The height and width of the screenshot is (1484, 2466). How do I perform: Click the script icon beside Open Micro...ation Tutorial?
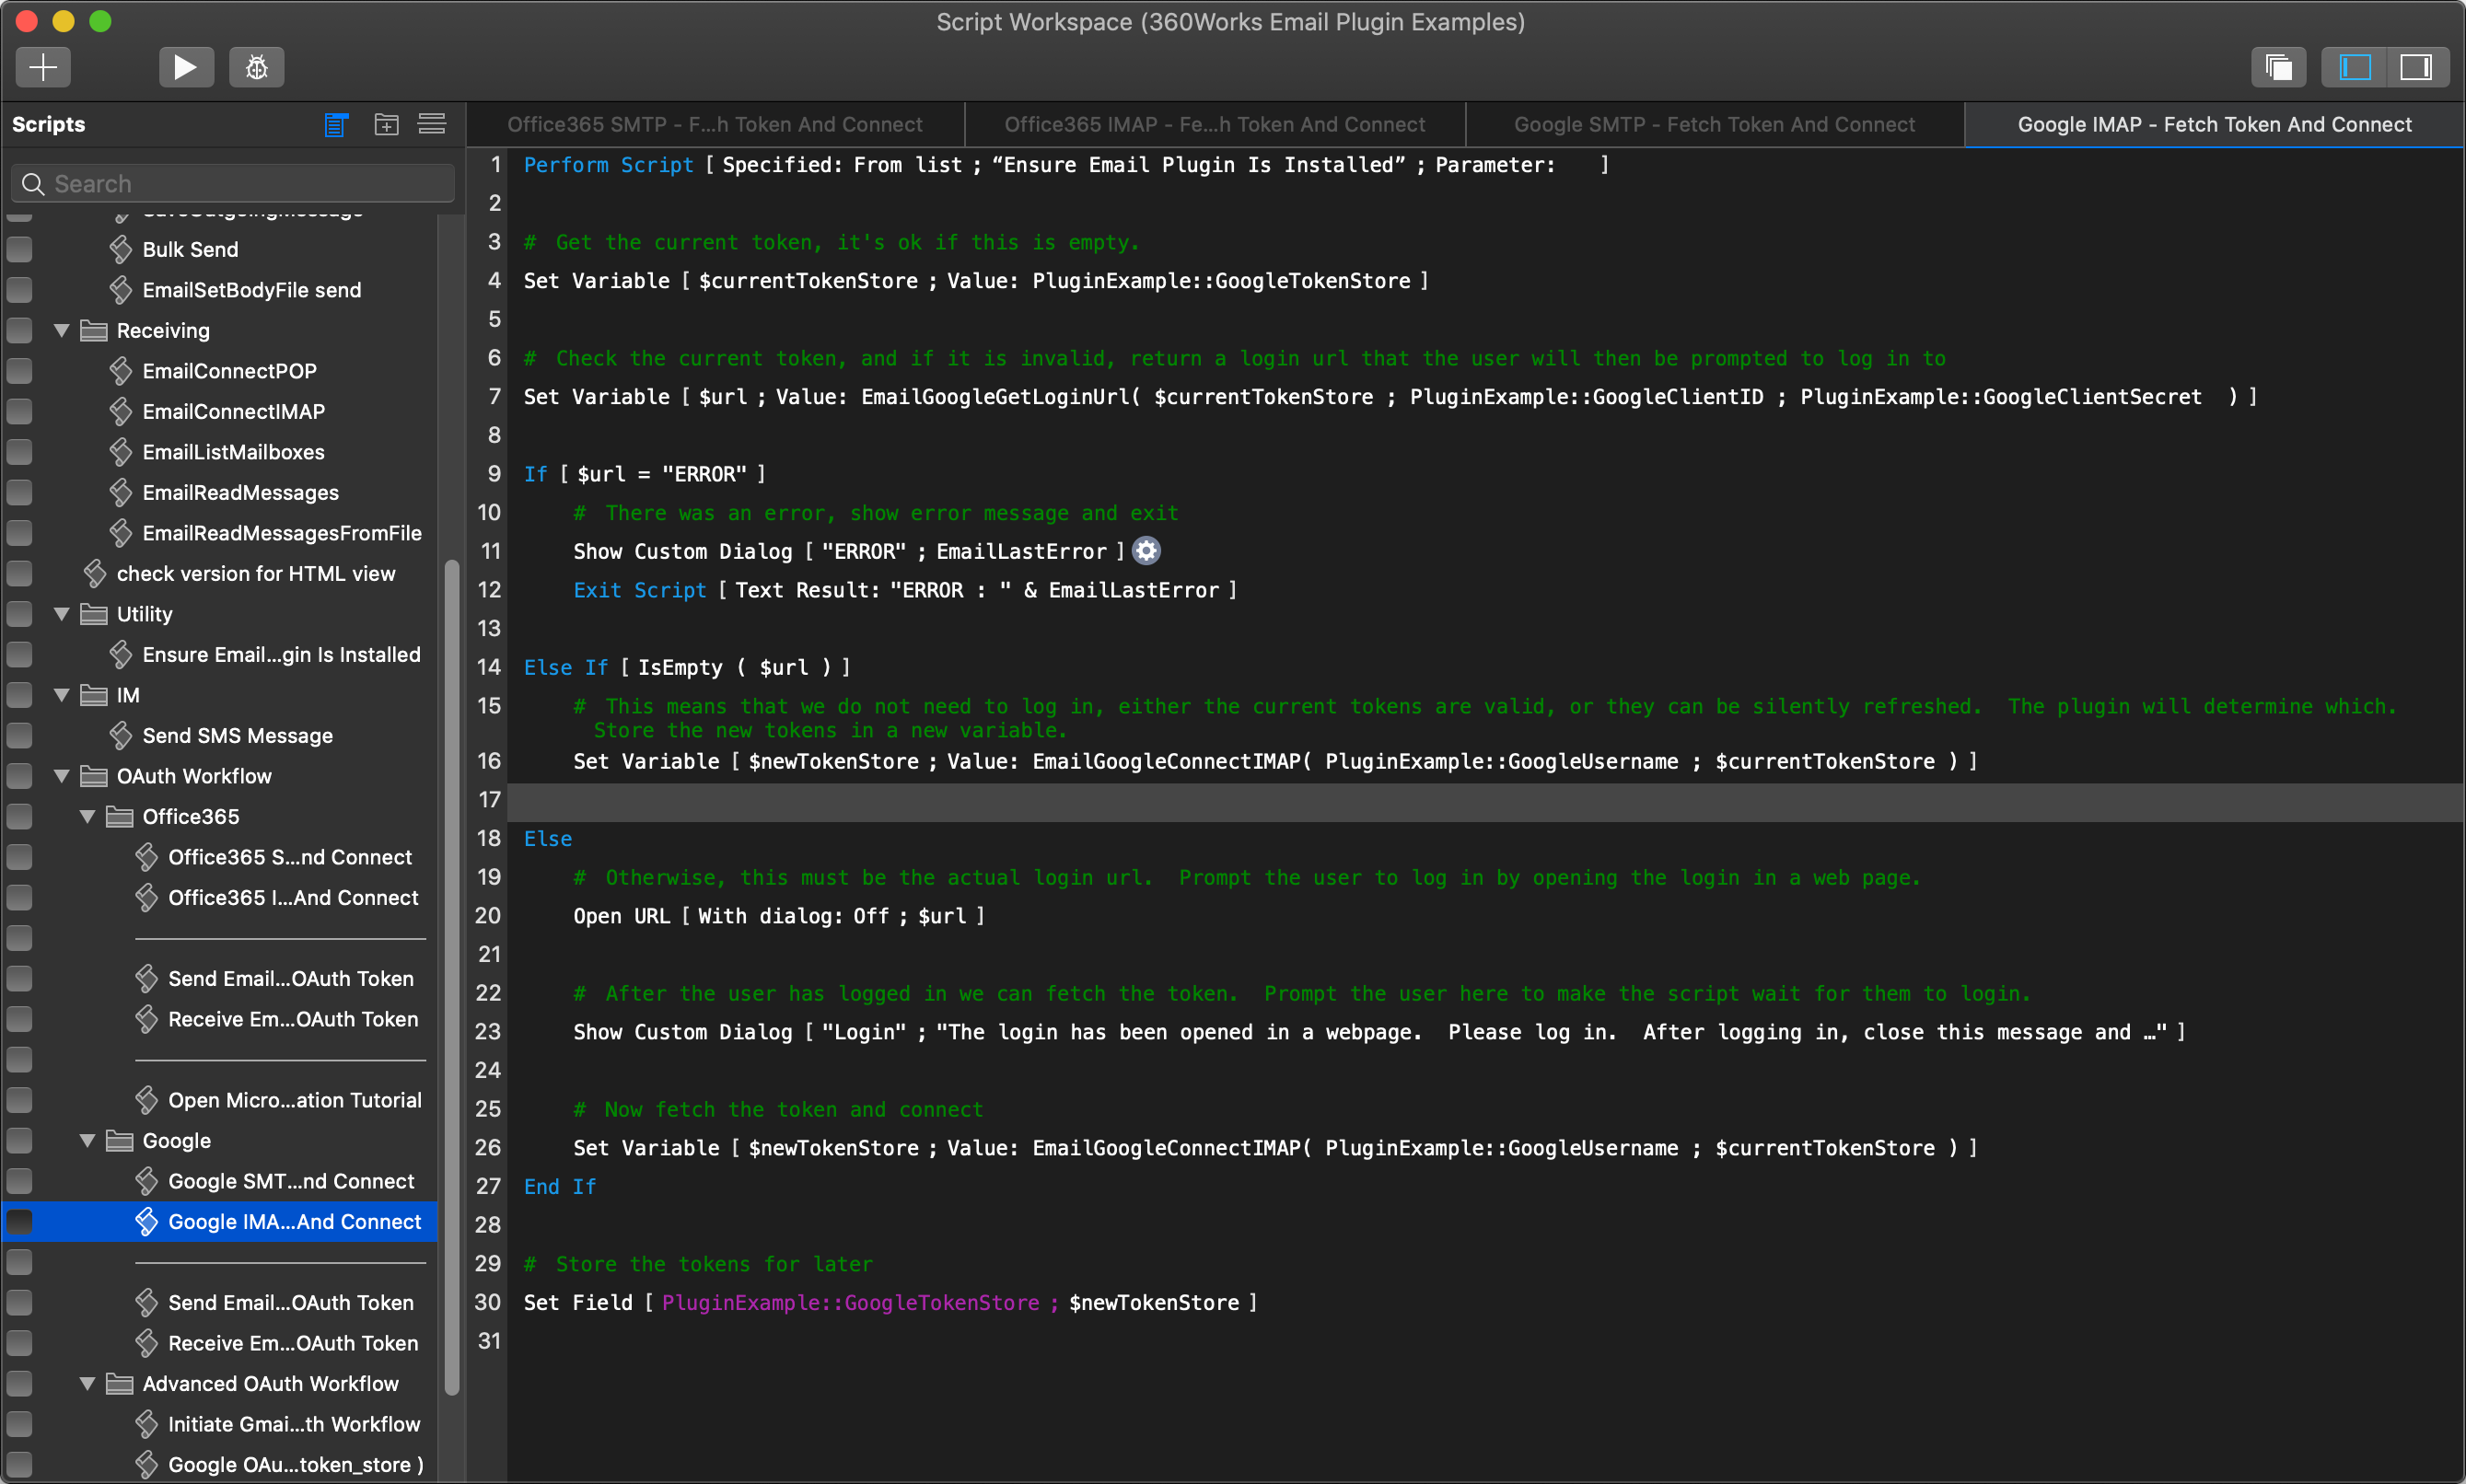[147, 1100]
